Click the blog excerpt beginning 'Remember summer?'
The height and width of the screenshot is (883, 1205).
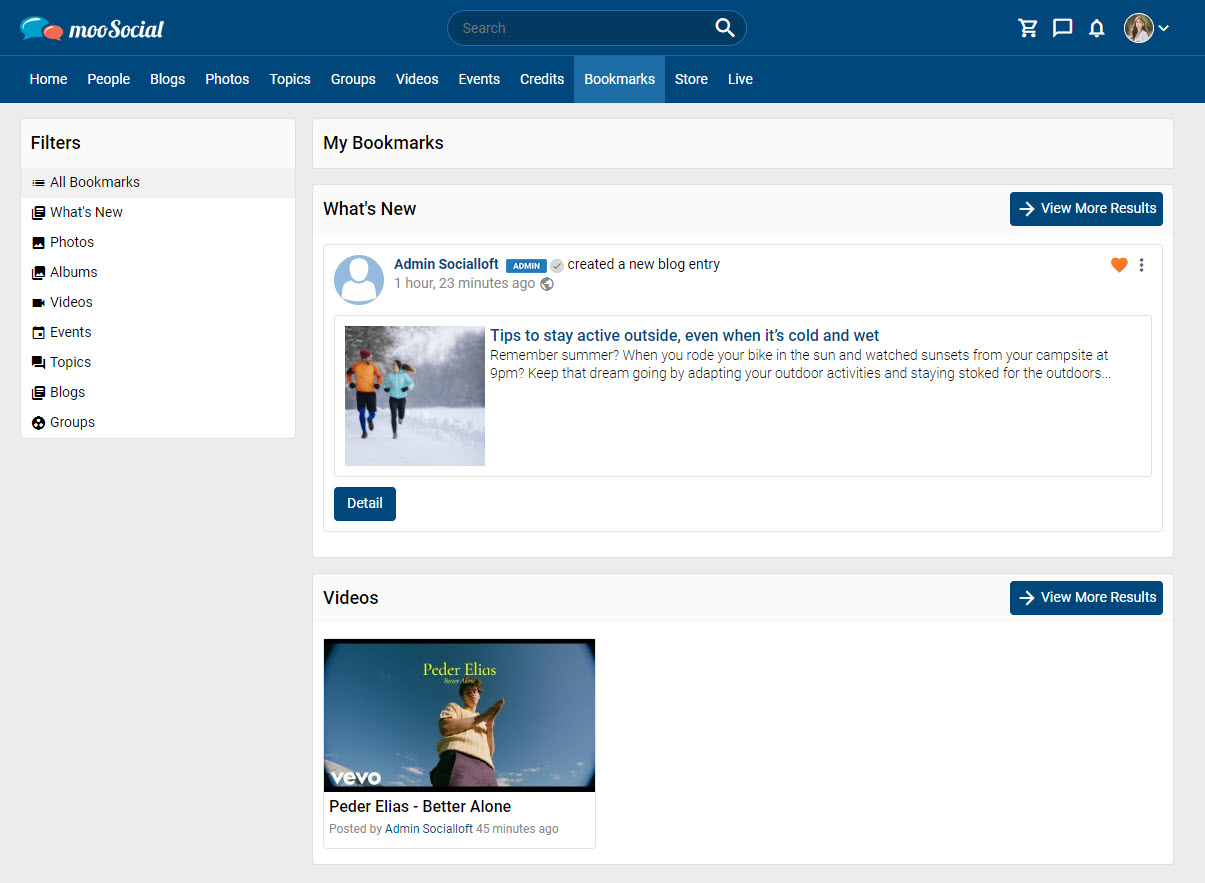799,364
